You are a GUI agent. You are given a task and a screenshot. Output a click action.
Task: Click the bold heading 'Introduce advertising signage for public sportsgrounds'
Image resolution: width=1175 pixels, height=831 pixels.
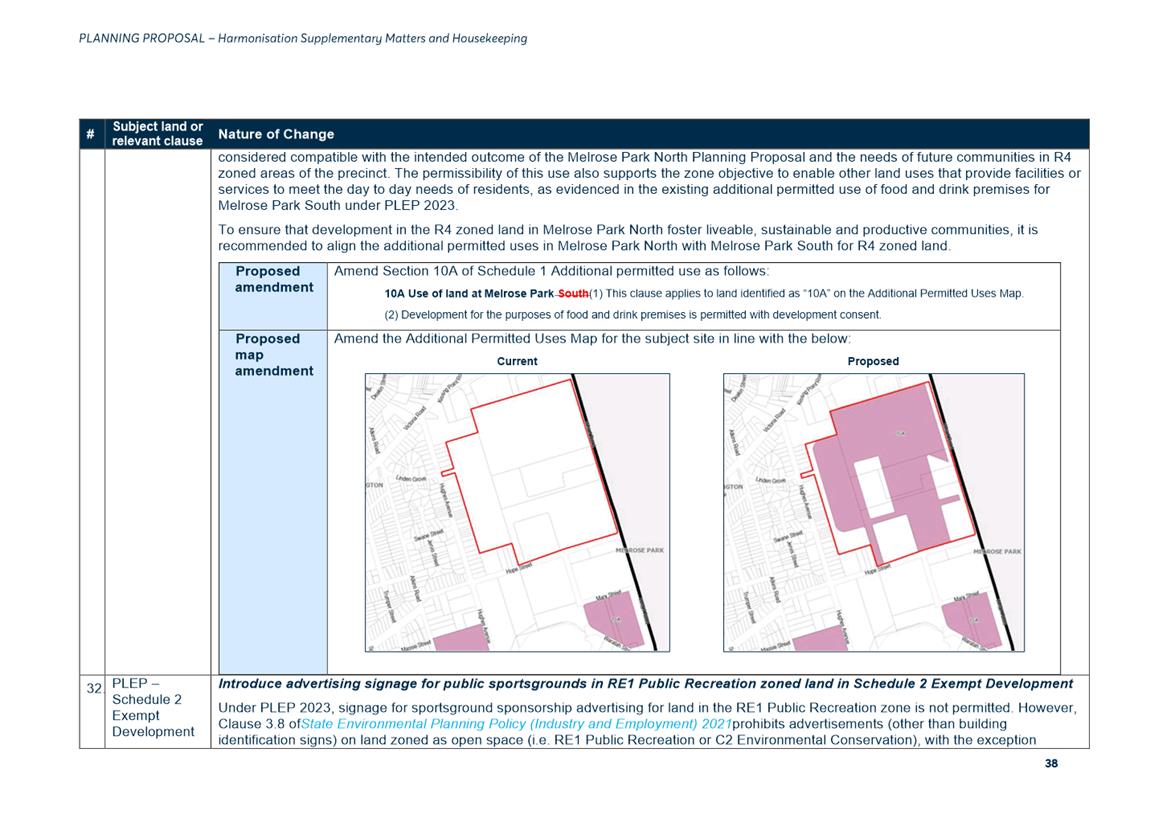click(645, 683)
